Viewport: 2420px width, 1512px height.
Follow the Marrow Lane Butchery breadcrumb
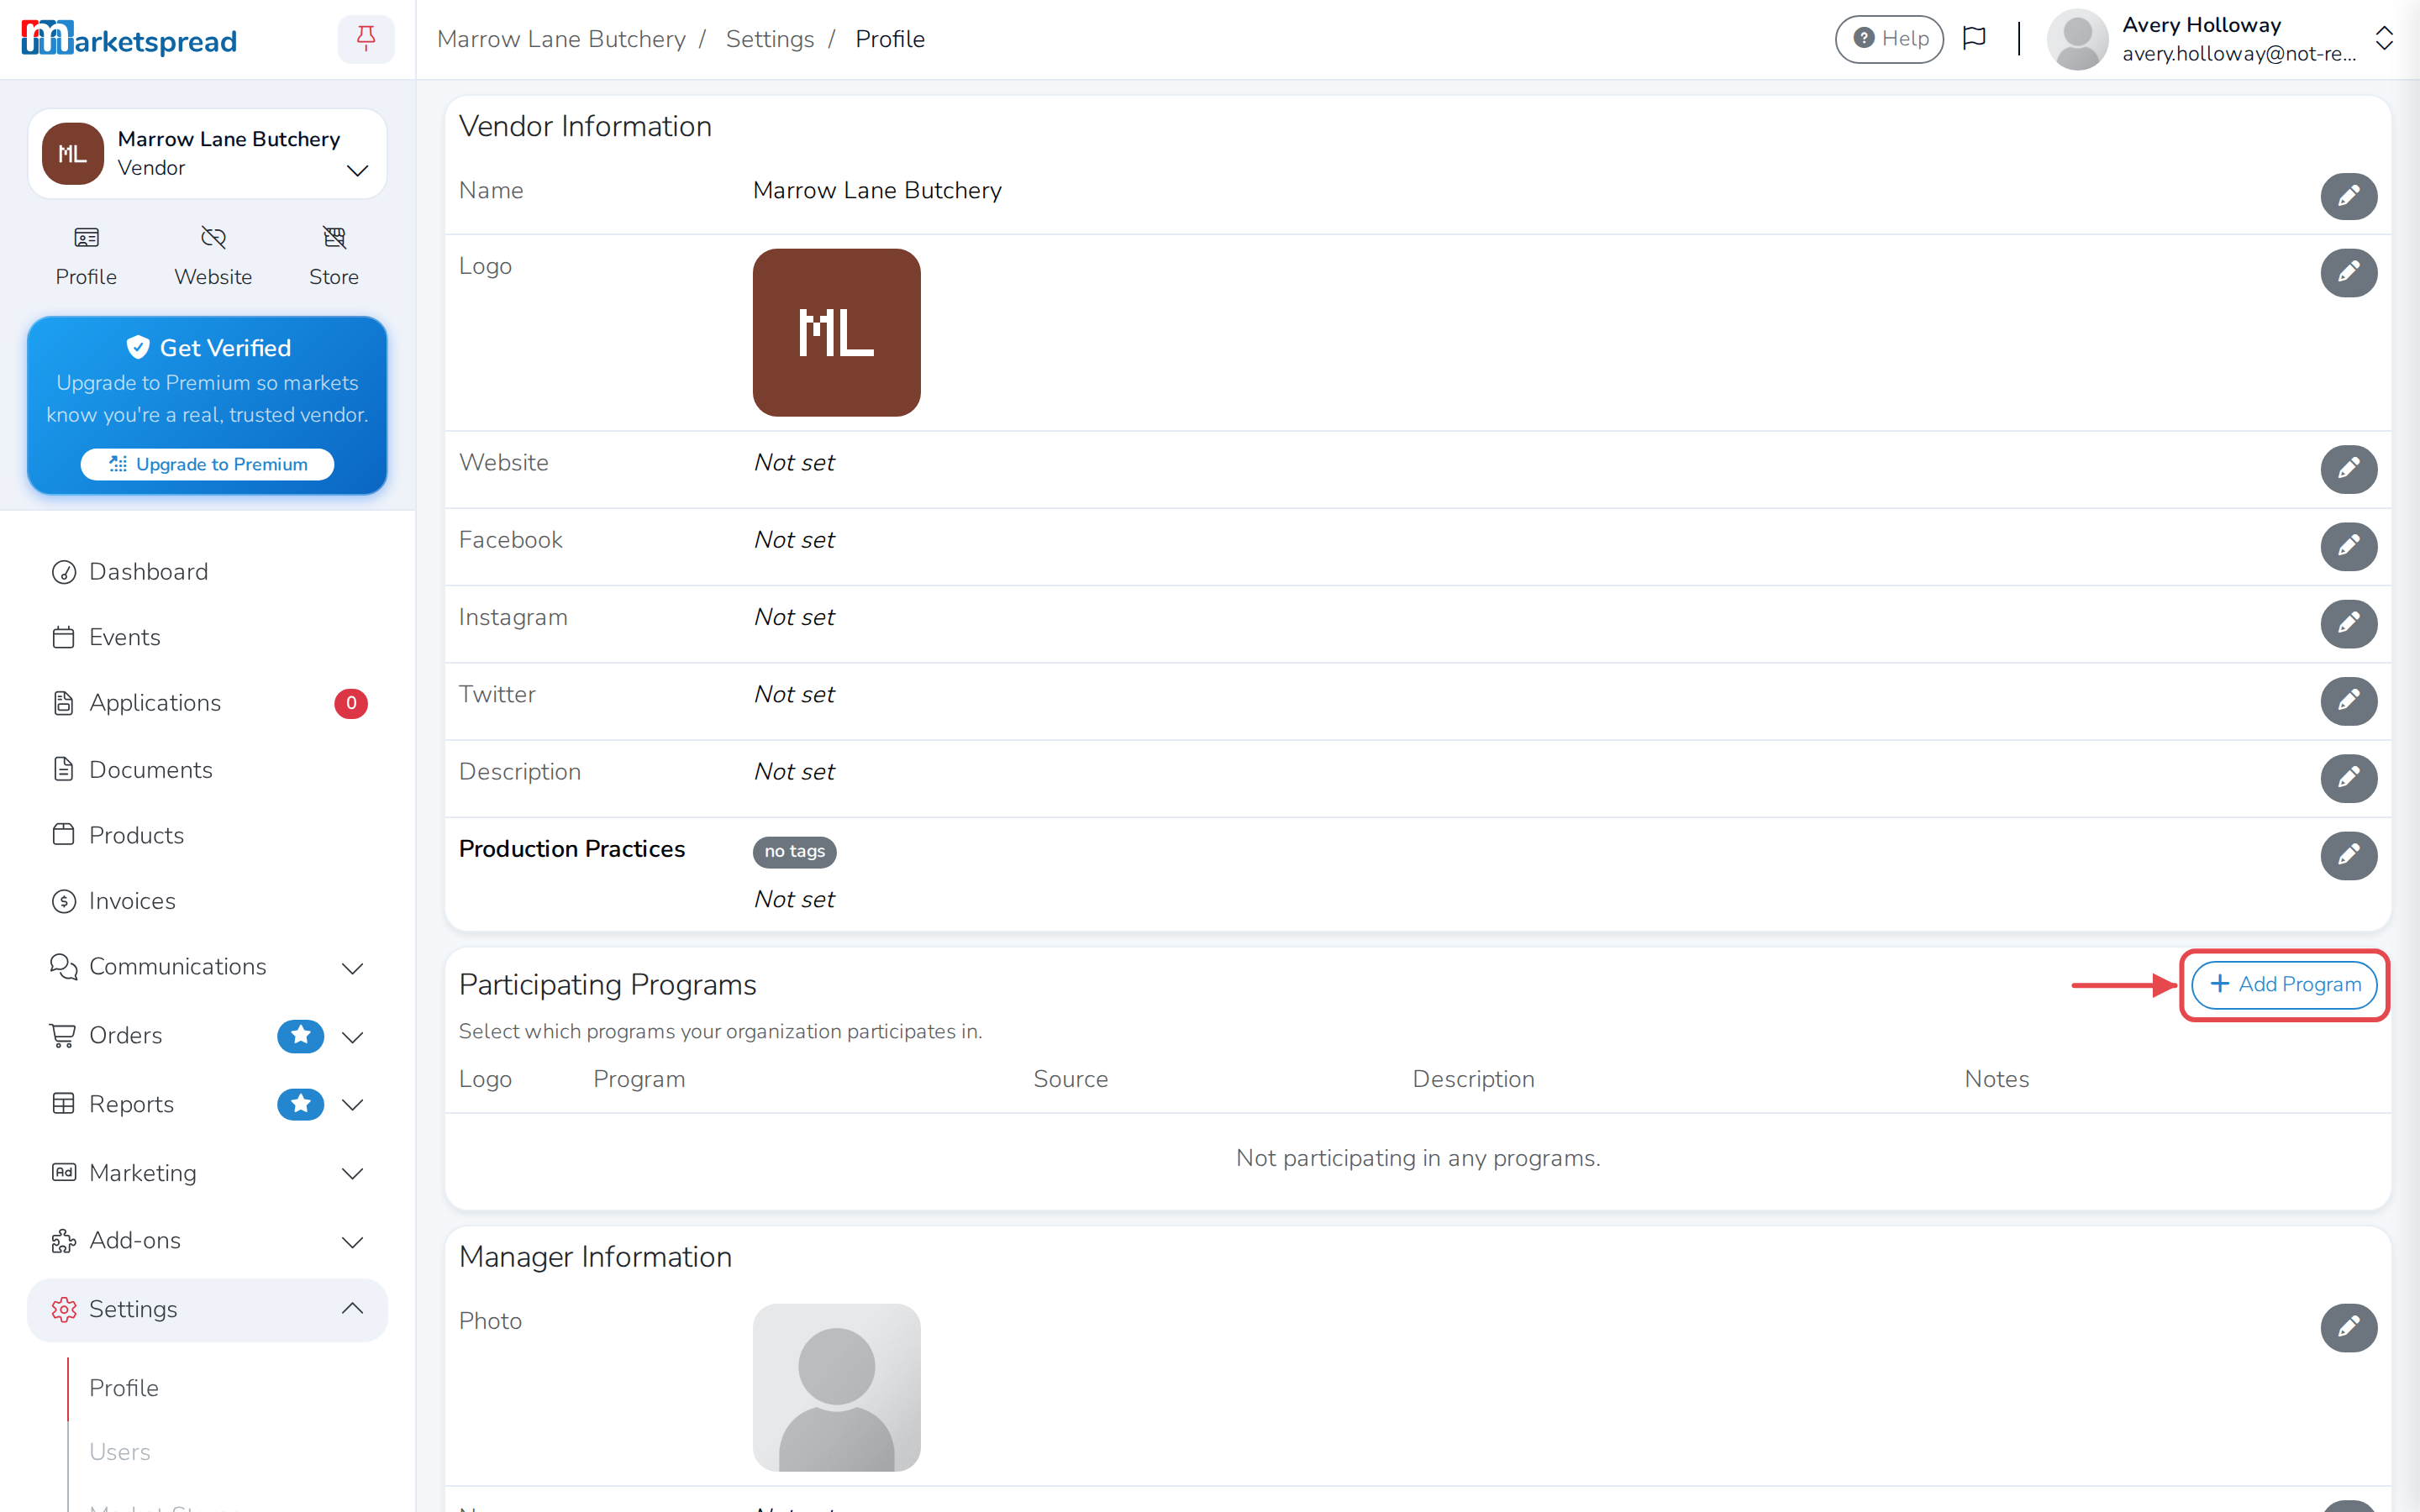pyautogui.click(x=561, y=39)
